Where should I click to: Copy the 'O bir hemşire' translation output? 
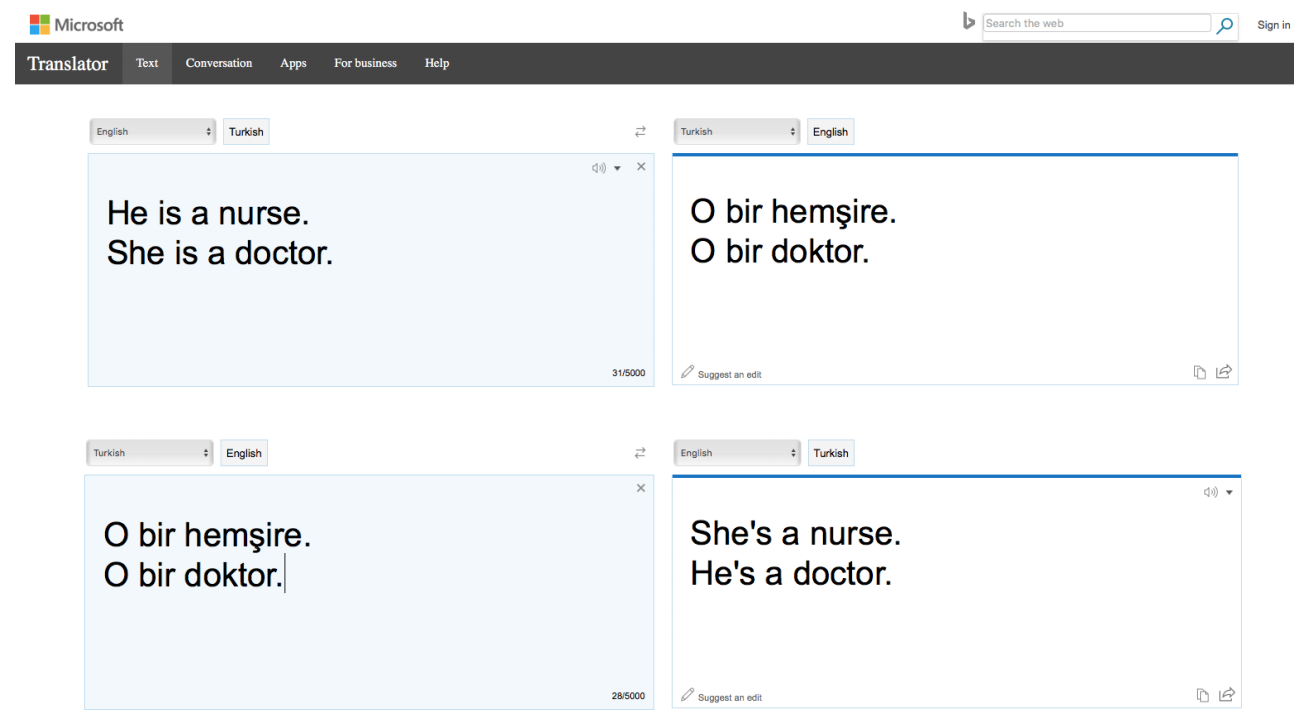click(x=1200, y=372)
